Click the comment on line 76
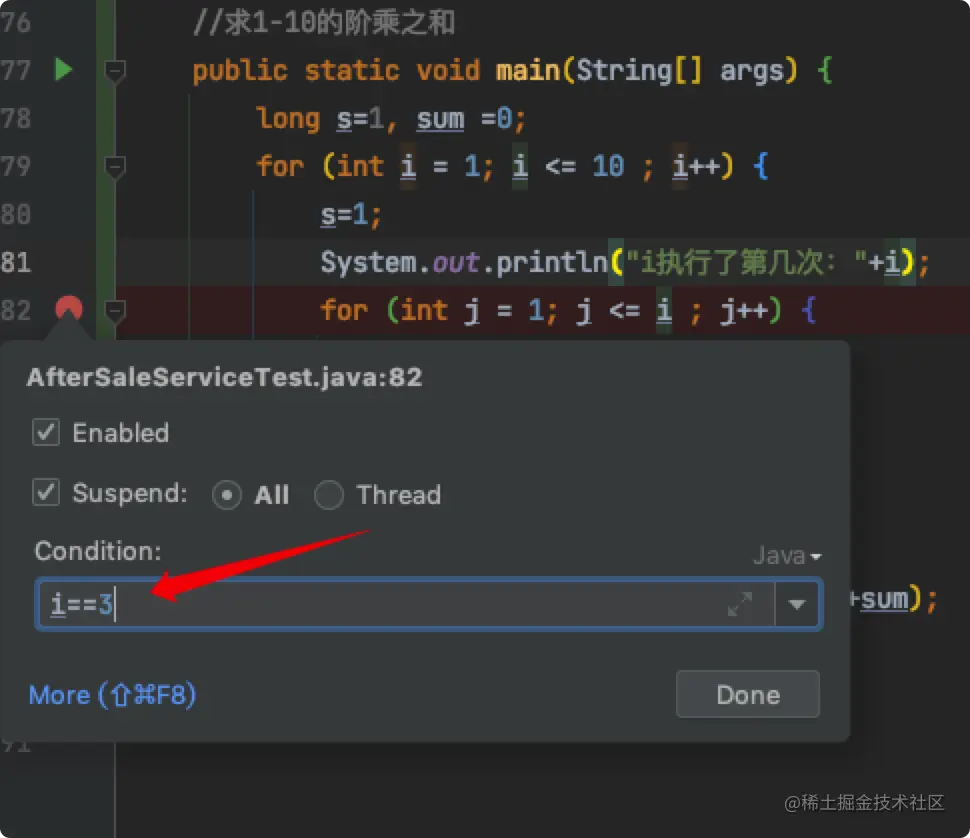Screen dimensions: 970x838 324,22
